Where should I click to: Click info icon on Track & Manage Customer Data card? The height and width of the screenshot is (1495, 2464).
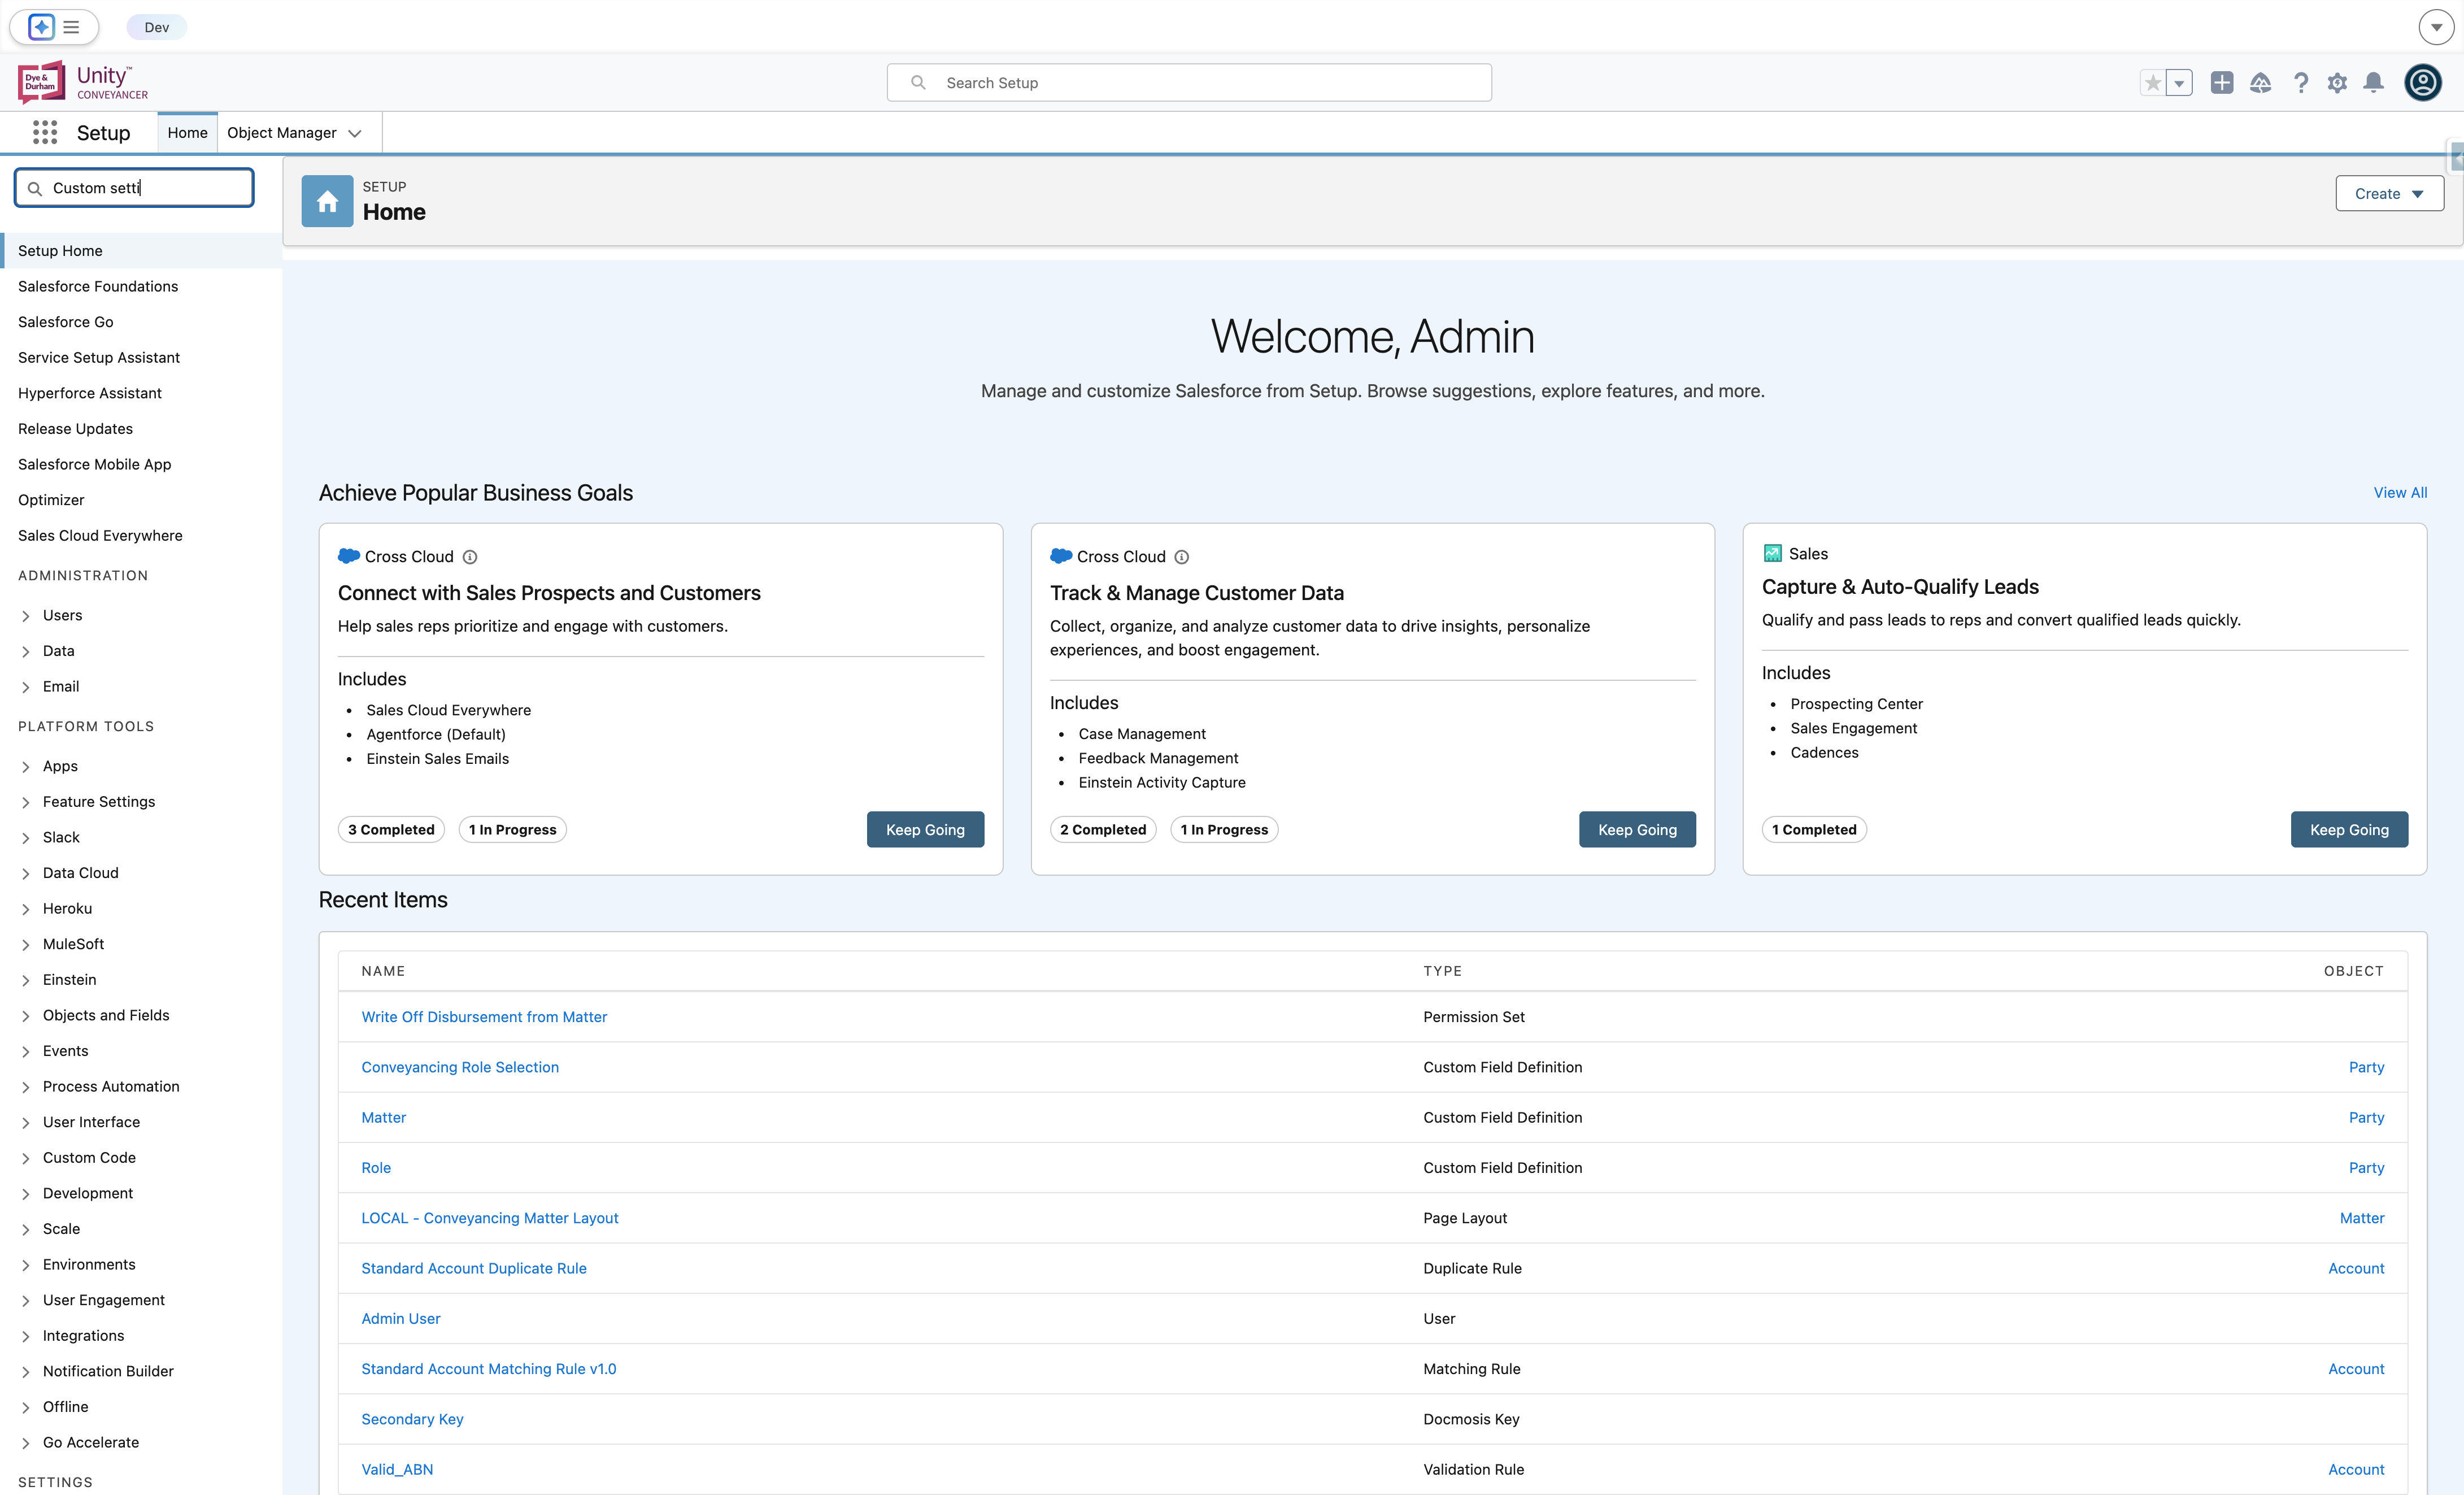tap(1182, 557)
